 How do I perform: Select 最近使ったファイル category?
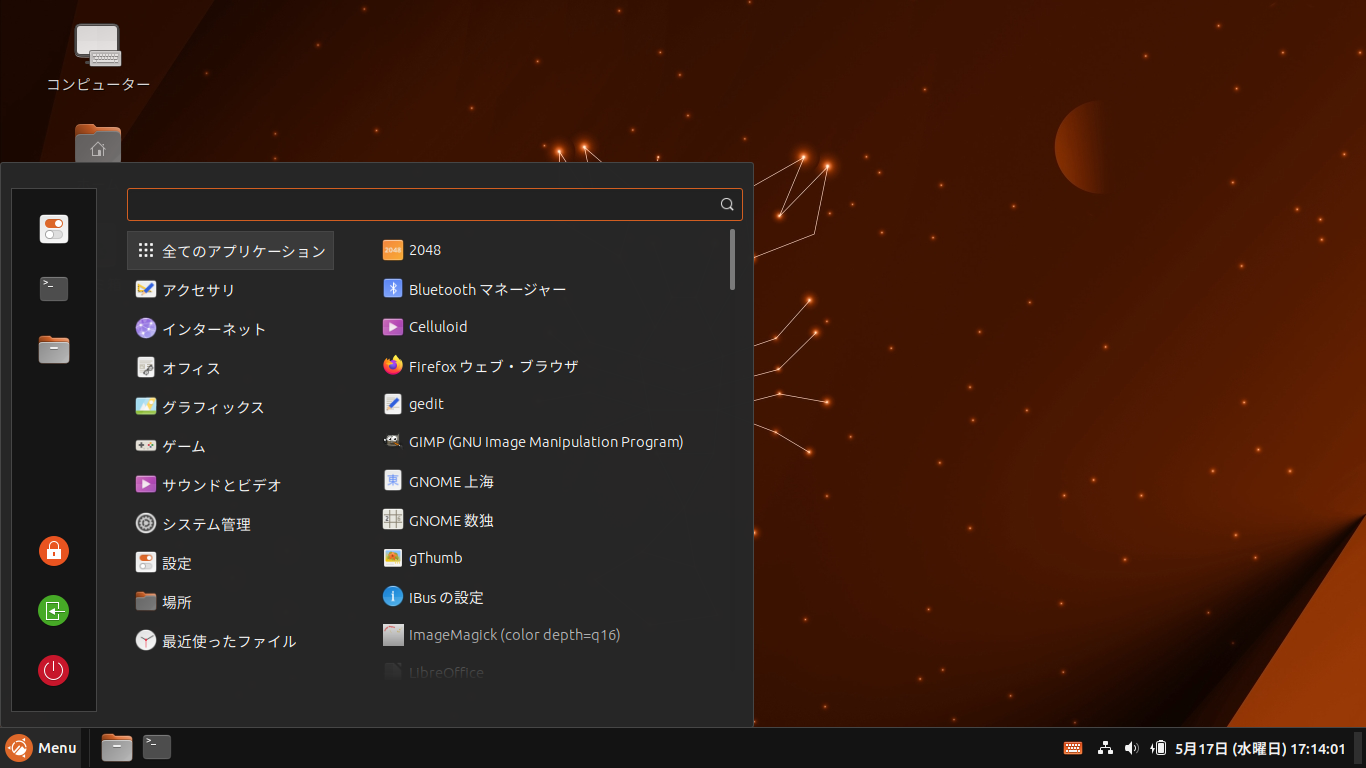point(230,641)
